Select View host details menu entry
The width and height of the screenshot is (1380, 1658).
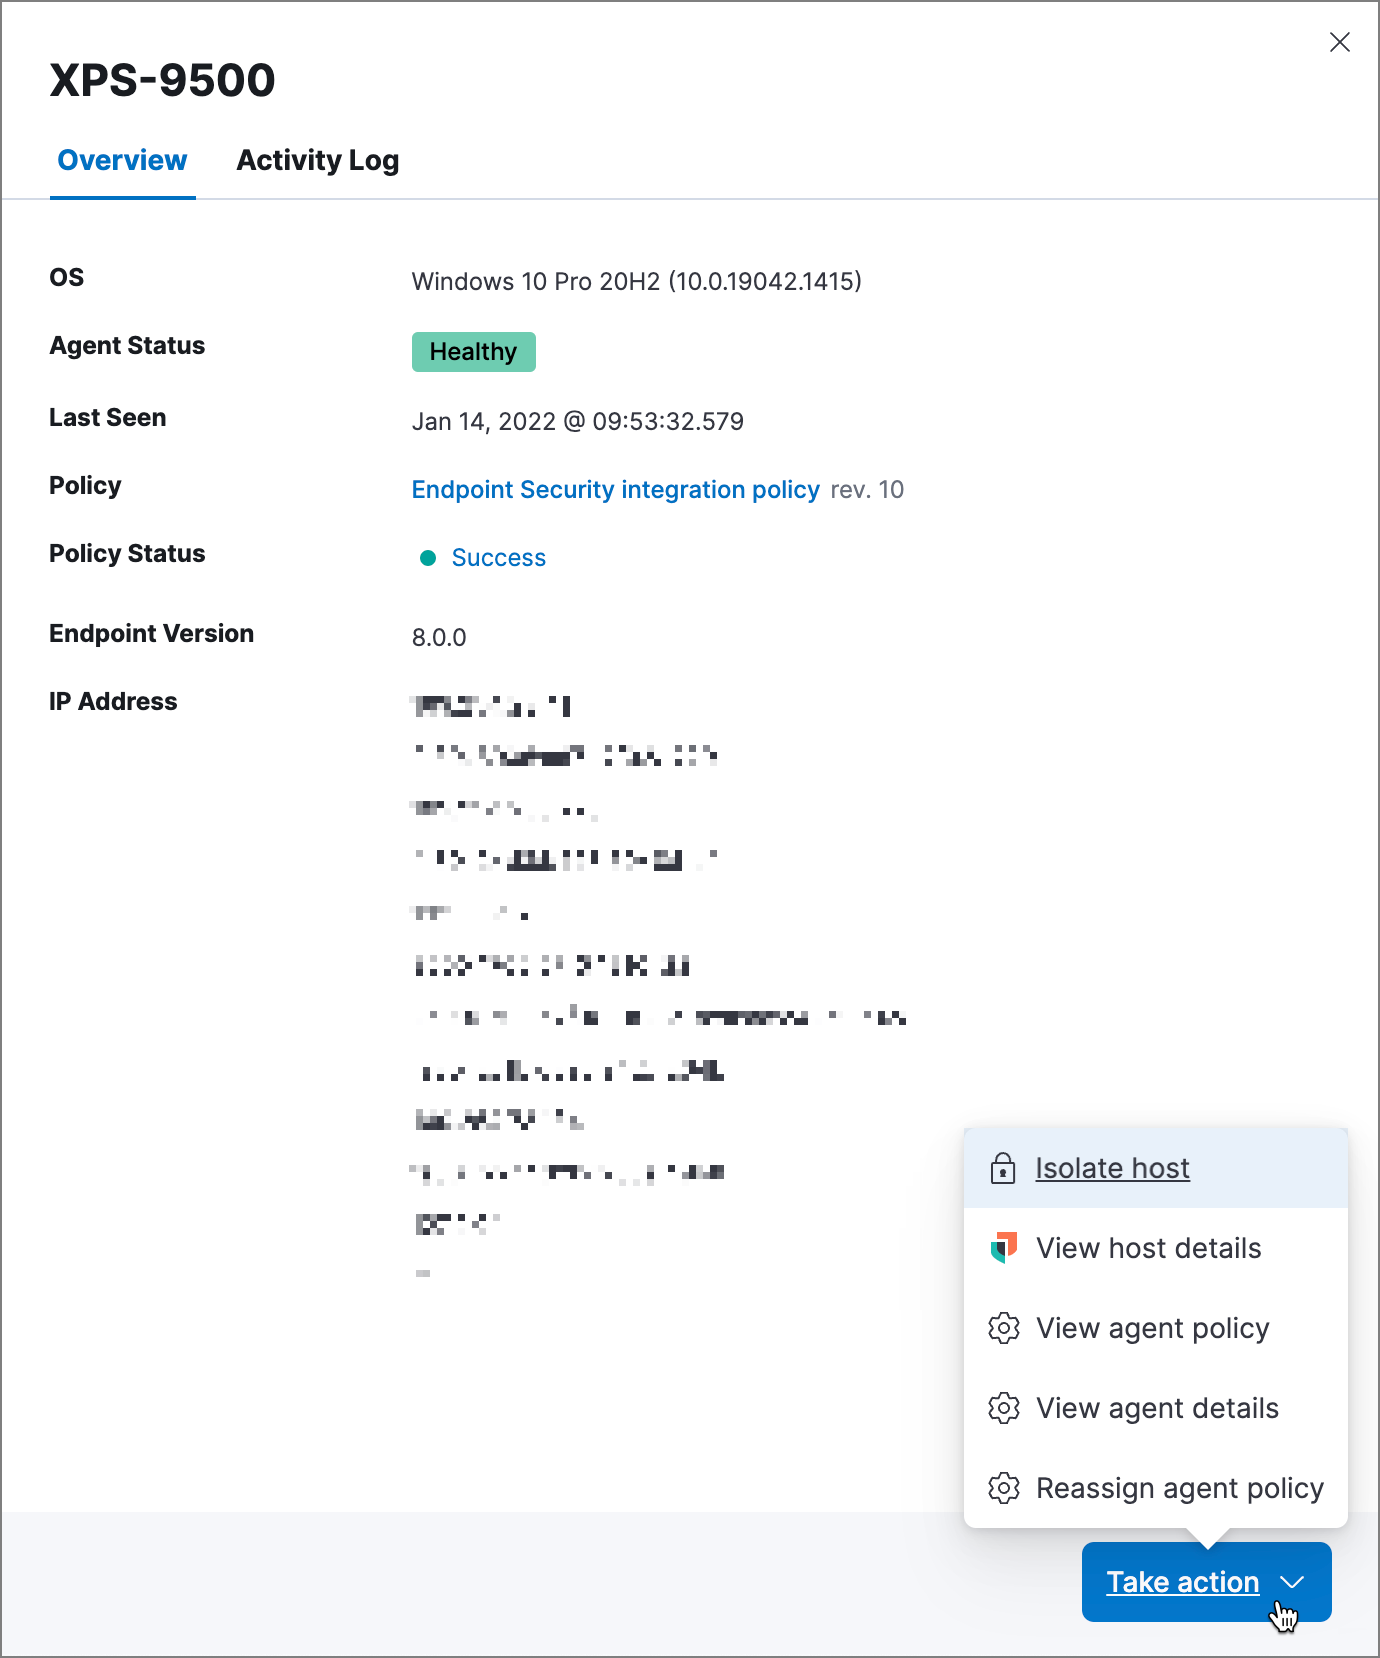click(1148, 1248)
